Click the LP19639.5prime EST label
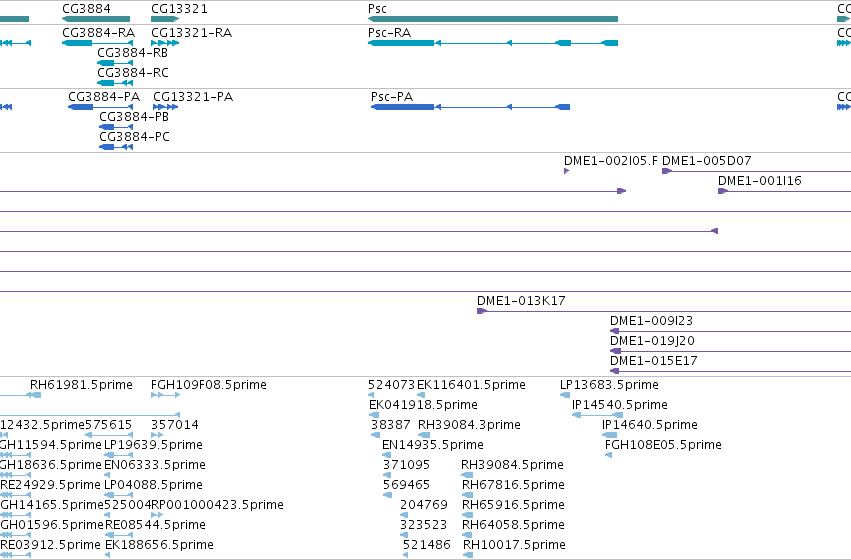 [x=153, y=445]
